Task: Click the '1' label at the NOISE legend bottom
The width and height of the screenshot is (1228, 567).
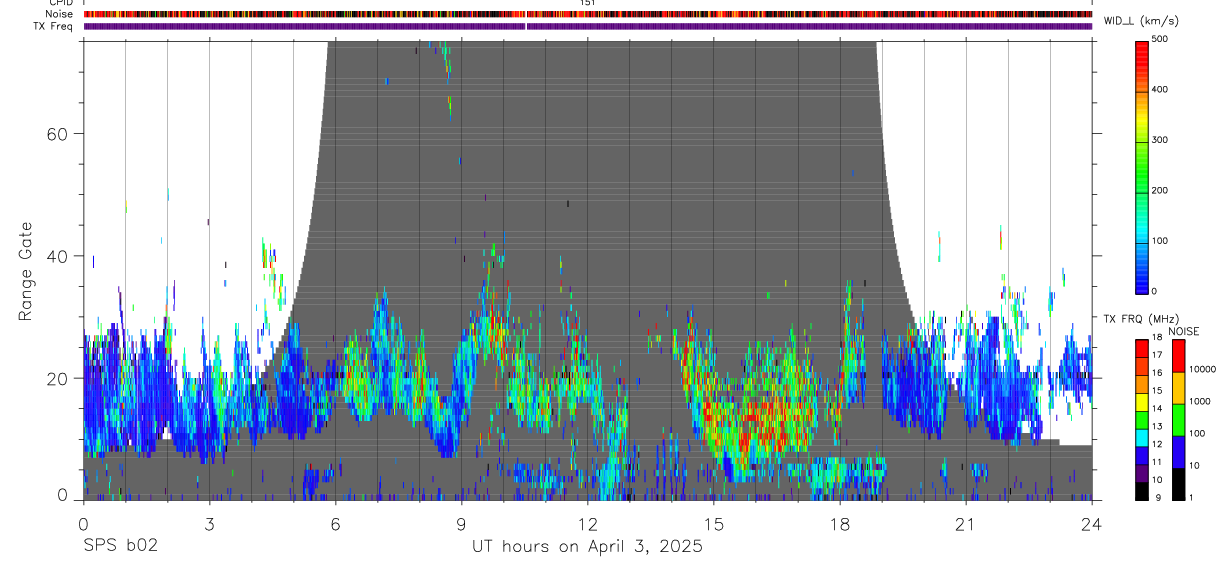Action: click(x=1193, y=497)
